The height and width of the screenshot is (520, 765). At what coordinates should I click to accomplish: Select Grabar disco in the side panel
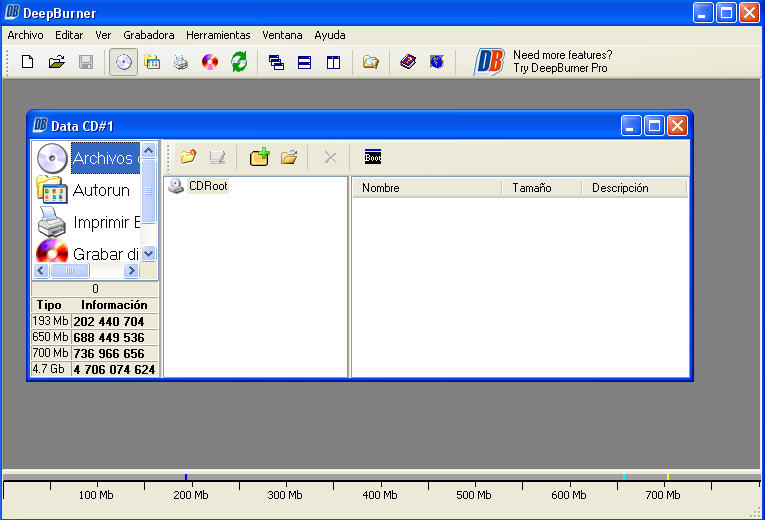point(106,254)
